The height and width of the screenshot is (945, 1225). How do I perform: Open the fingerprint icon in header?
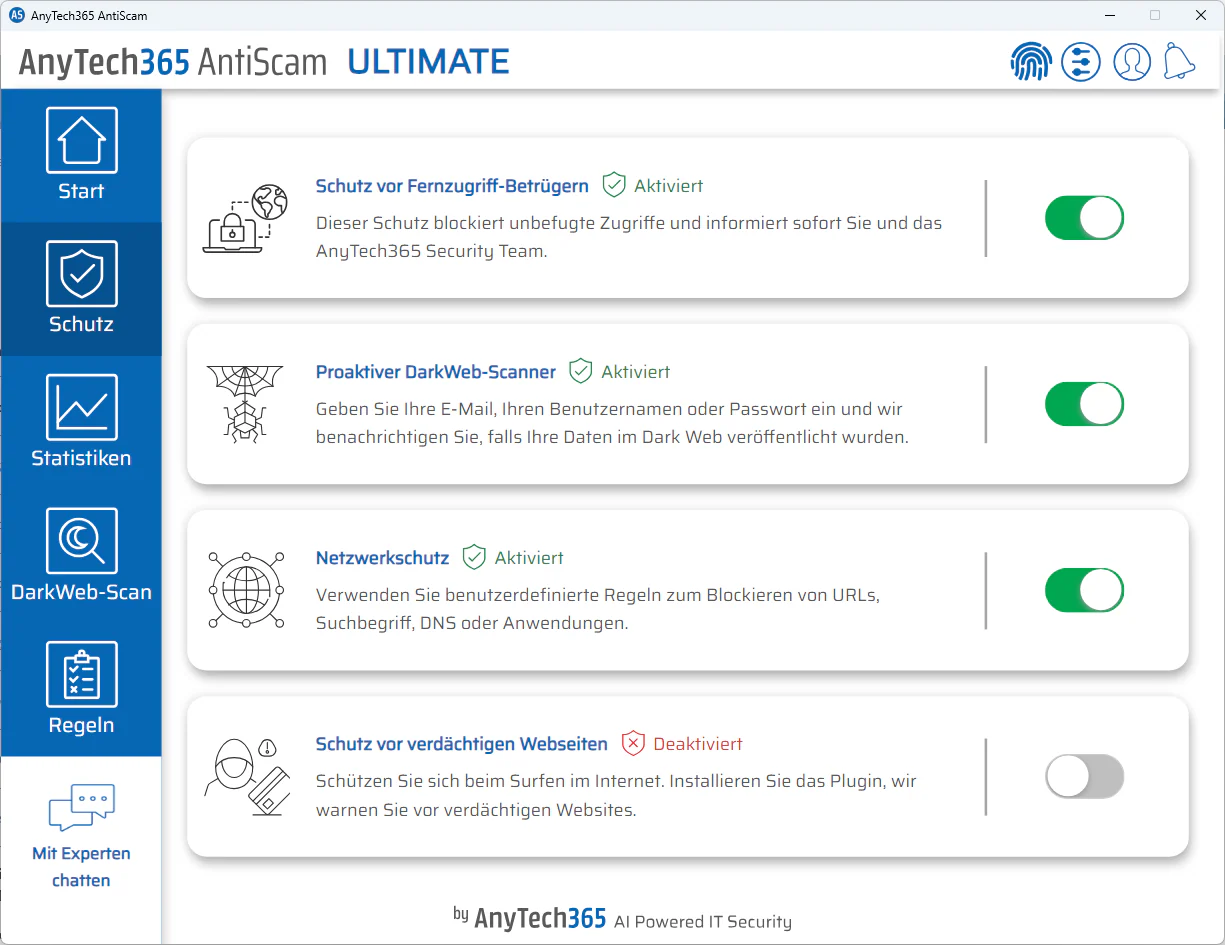point(1031,62)
